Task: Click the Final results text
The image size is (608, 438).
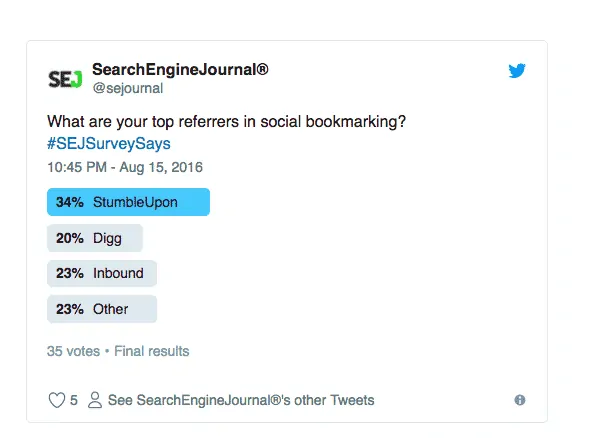Action: (x=151, y=351)
